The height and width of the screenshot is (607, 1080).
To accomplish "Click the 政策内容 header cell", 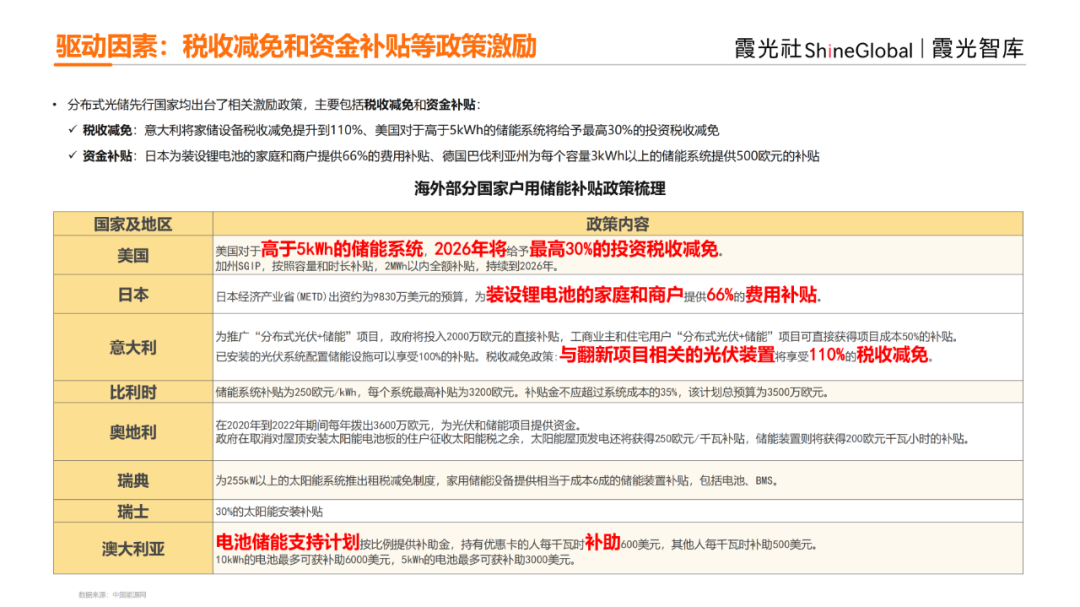I will pos(617,224).
